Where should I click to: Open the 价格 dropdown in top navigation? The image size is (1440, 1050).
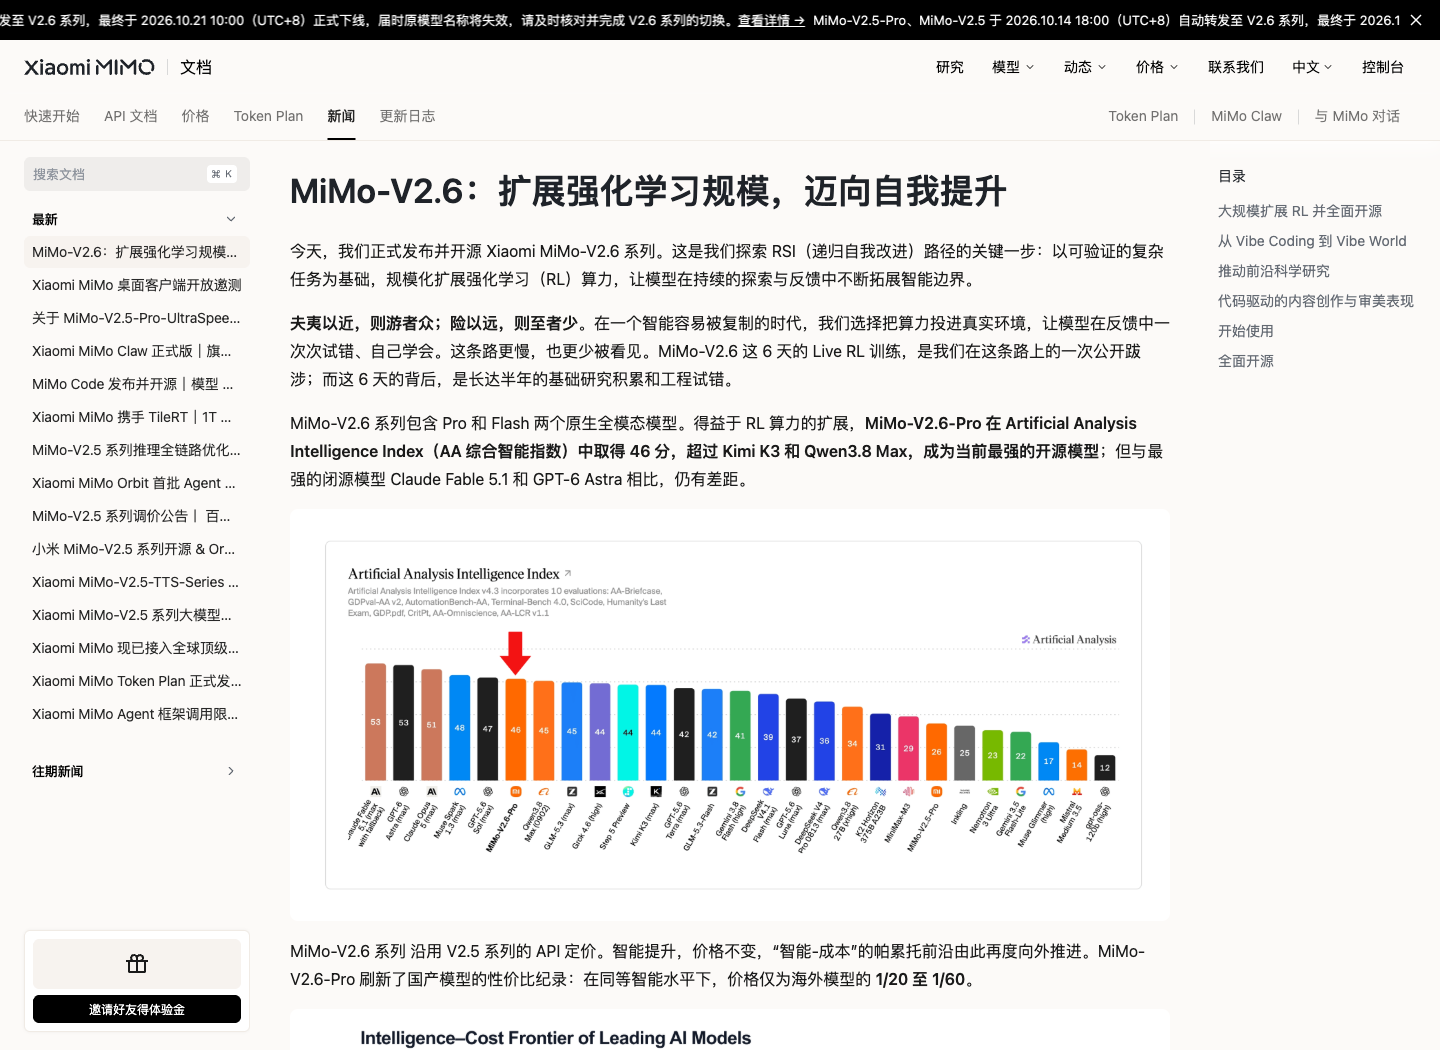tap(1157, 67)
